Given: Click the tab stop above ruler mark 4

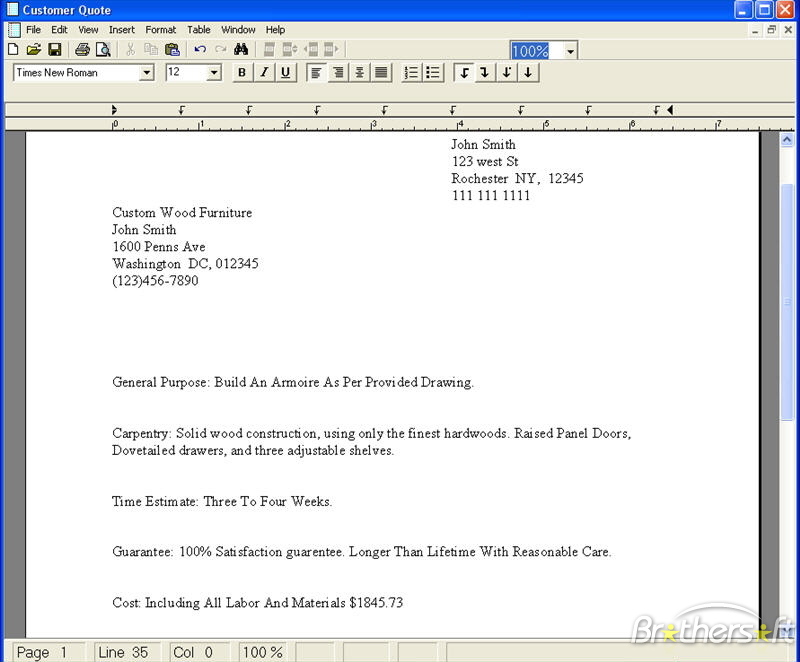Looking at the screenshot, I should coord(453,110).
